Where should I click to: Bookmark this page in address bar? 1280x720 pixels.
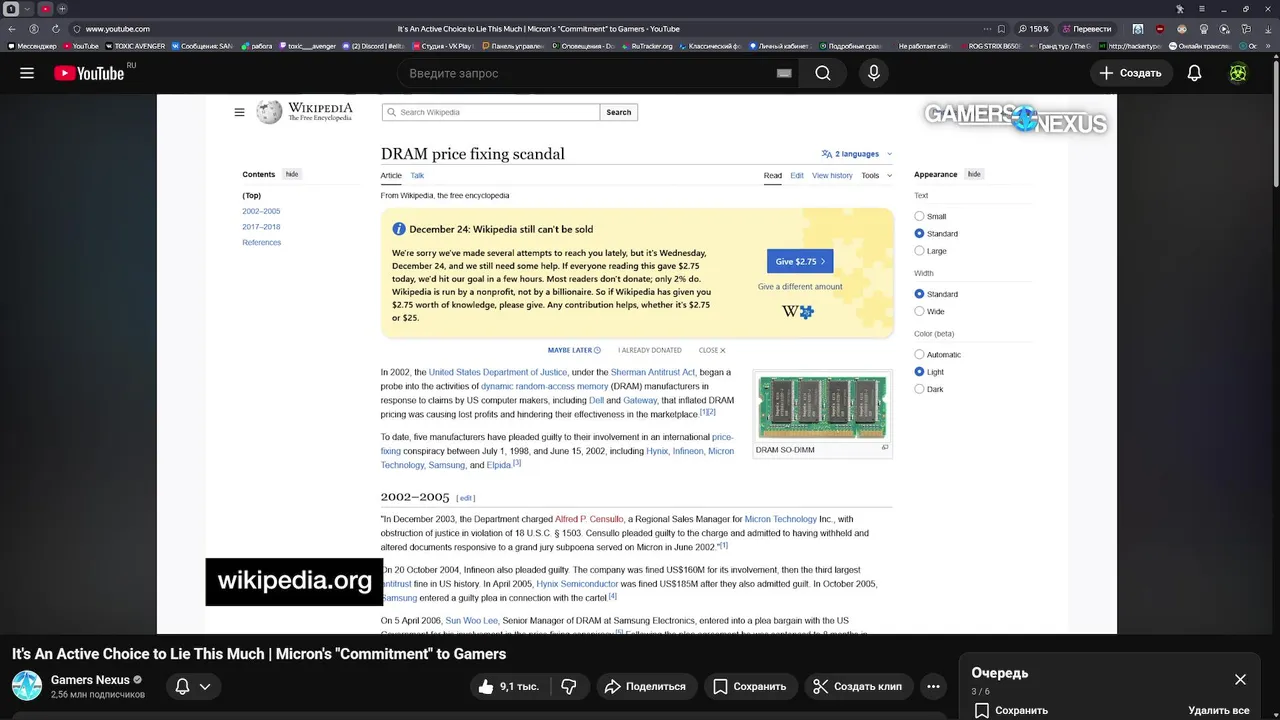(1002, 29)
